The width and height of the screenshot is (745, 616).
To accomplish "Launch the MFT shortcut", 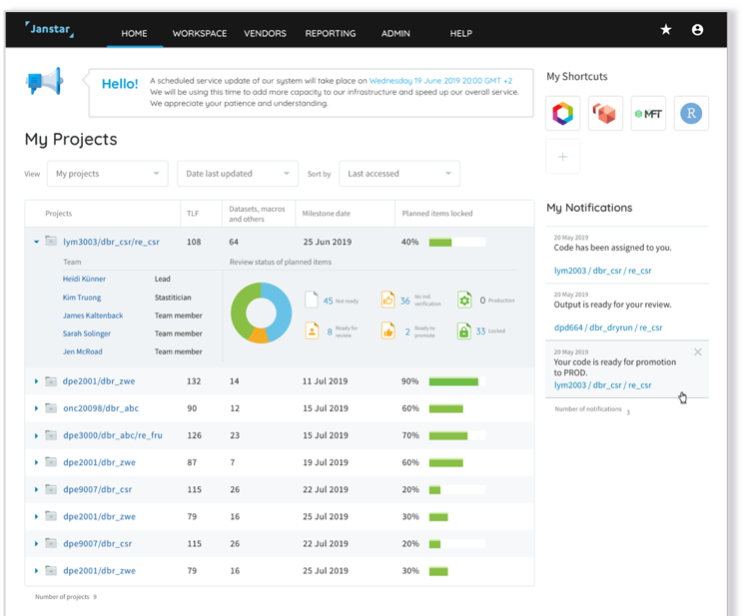I will 648,114.
